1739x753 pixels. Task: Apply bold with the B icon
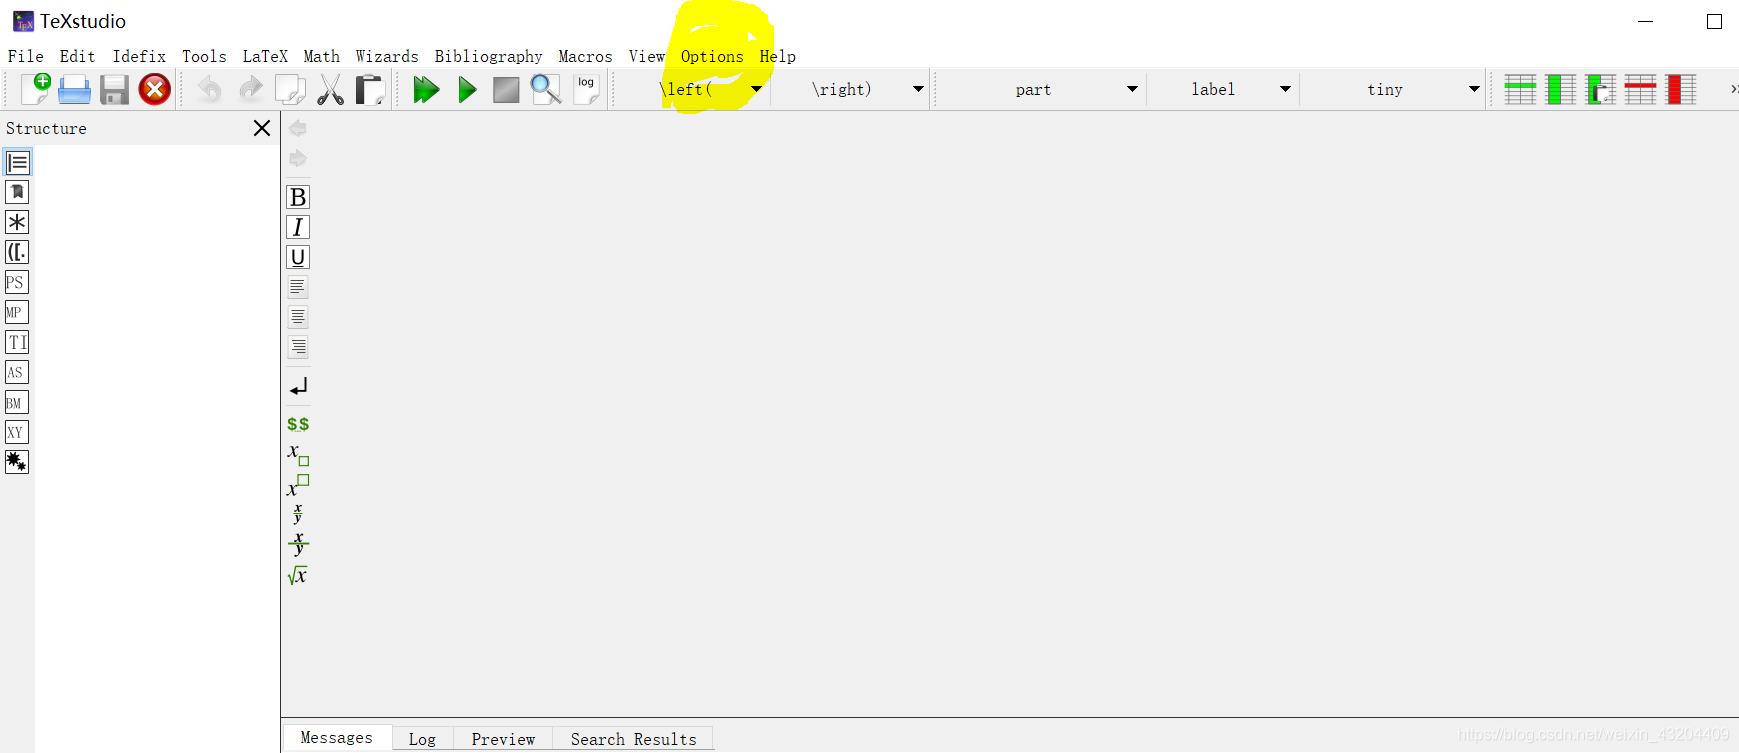(298, 197)
